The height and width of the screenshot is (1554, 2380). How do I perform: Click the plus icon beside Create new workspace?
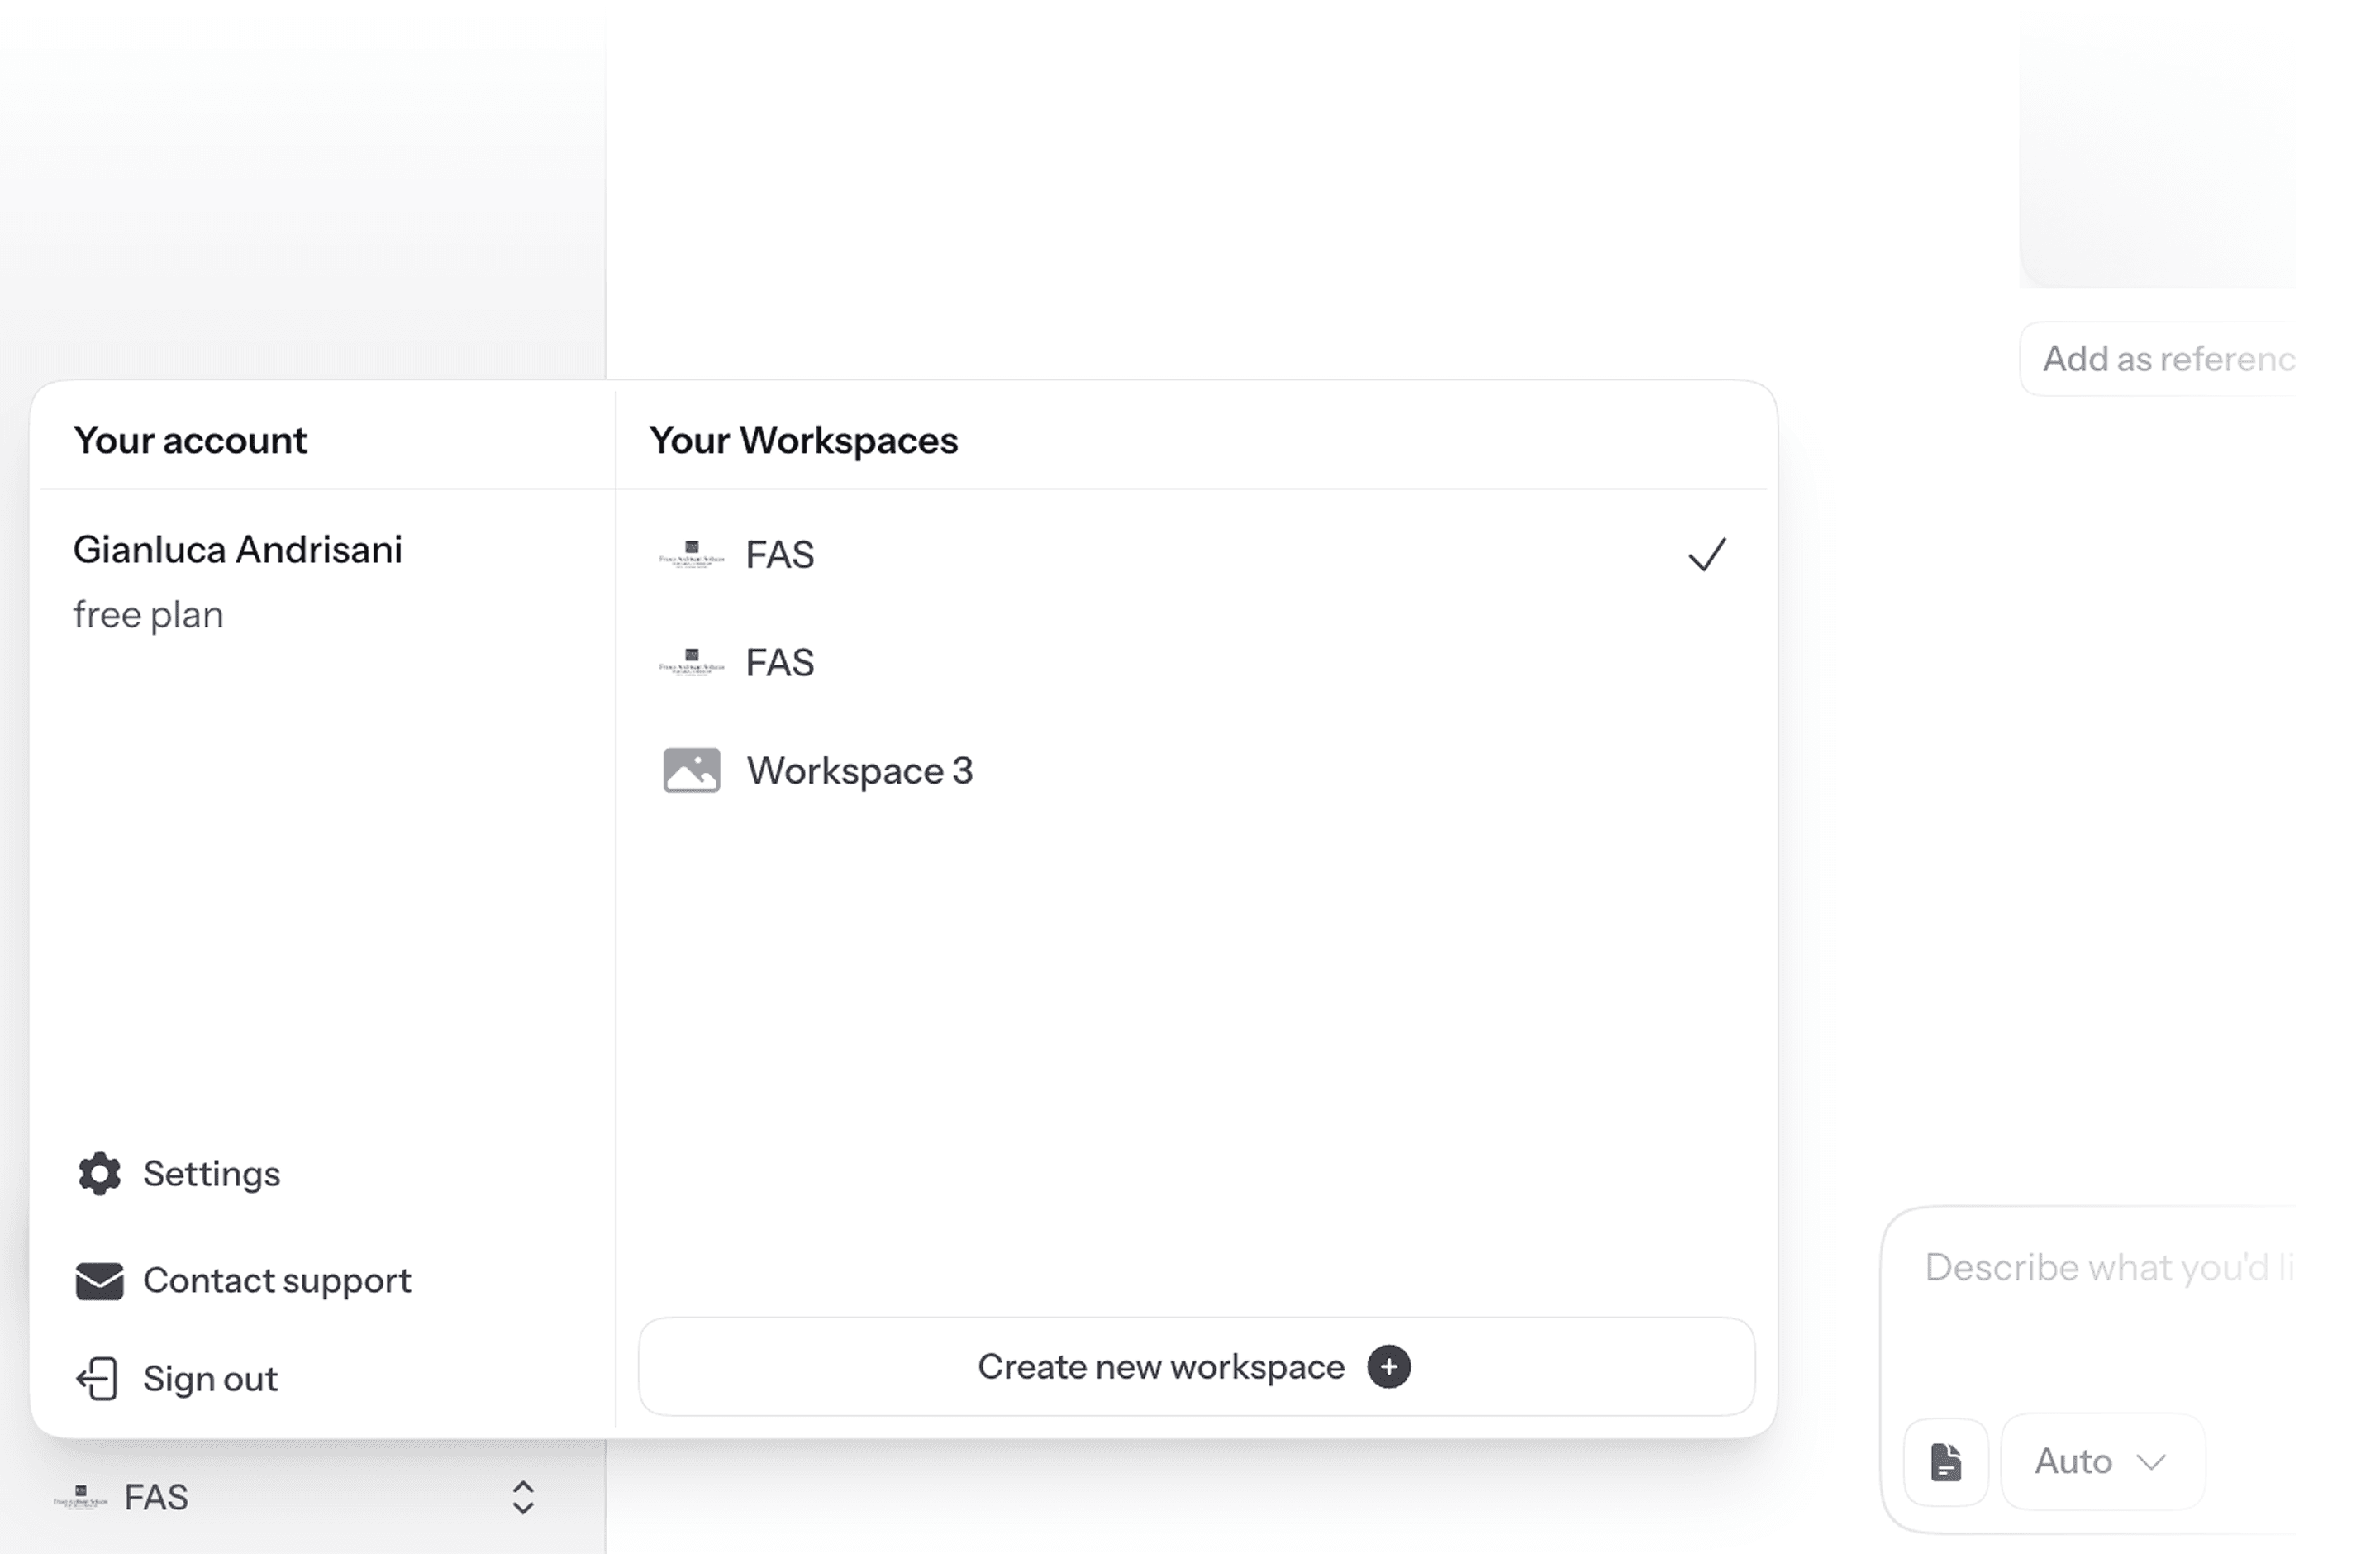click(1389, 1367)
